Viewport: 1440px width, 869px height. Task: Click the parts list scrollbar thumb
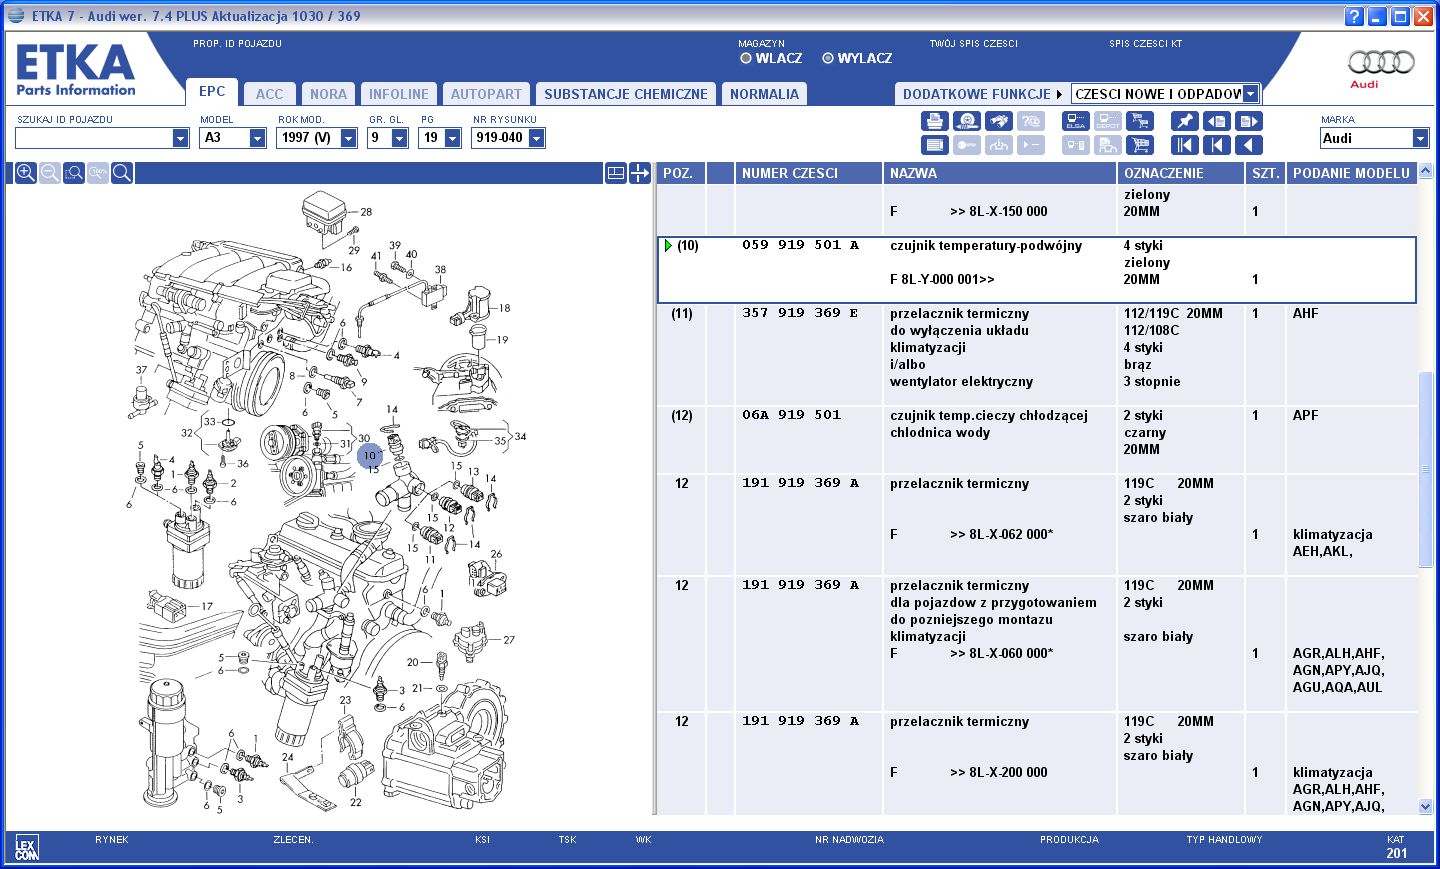point(1426,470)
